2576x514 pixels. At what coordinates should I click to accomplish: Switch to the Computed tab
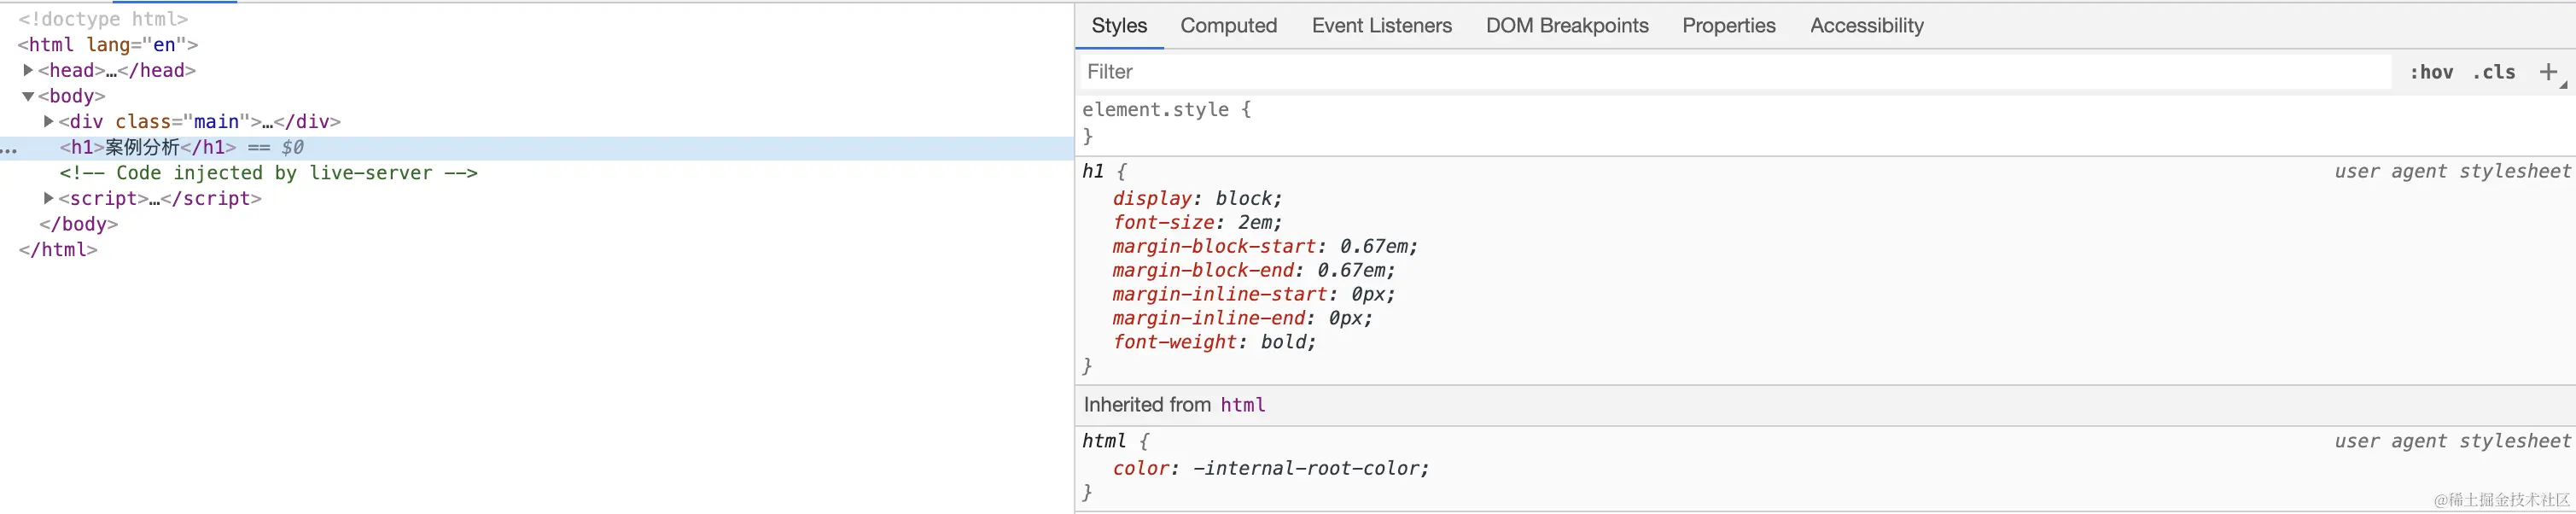coord(1228,26)
